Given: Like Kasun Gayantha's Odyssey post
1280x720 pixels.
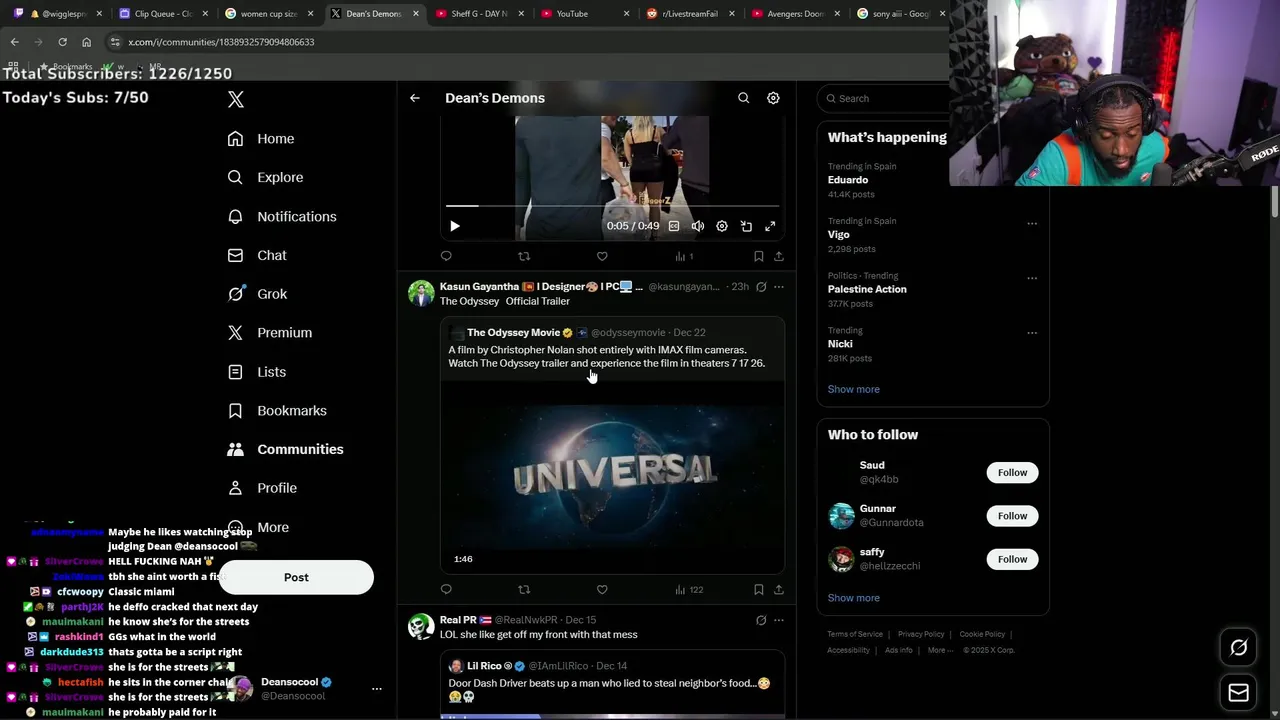Looking at the screenshot, I should click(x=602, y=590).
